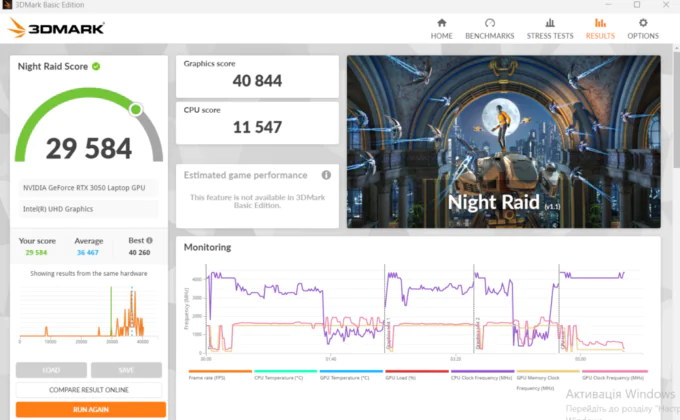680x420 pixels.
Task: Click Compare Result Online button
Action: (x=89, y=390)
